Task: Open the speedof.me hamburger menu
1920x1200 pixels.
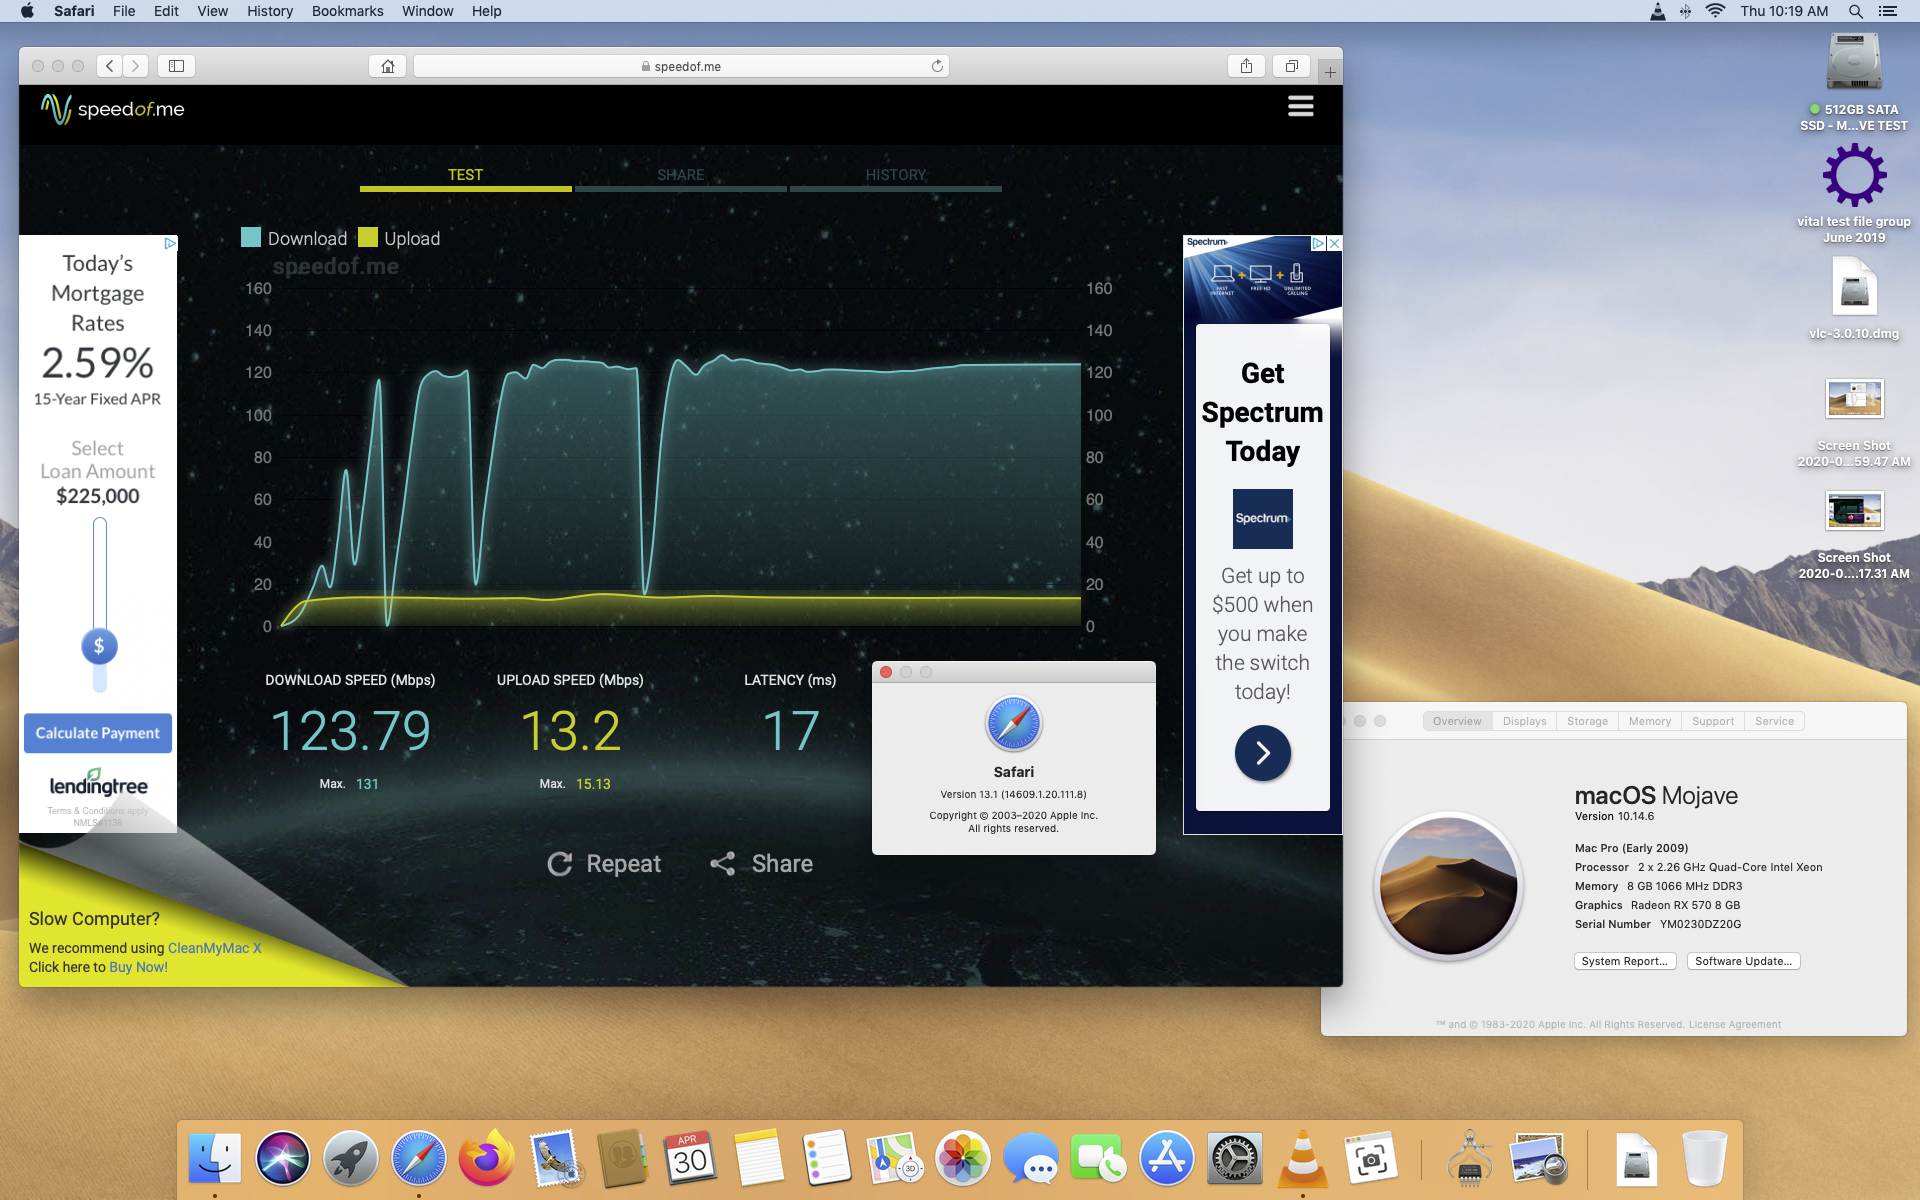Action: (1300, 106)
